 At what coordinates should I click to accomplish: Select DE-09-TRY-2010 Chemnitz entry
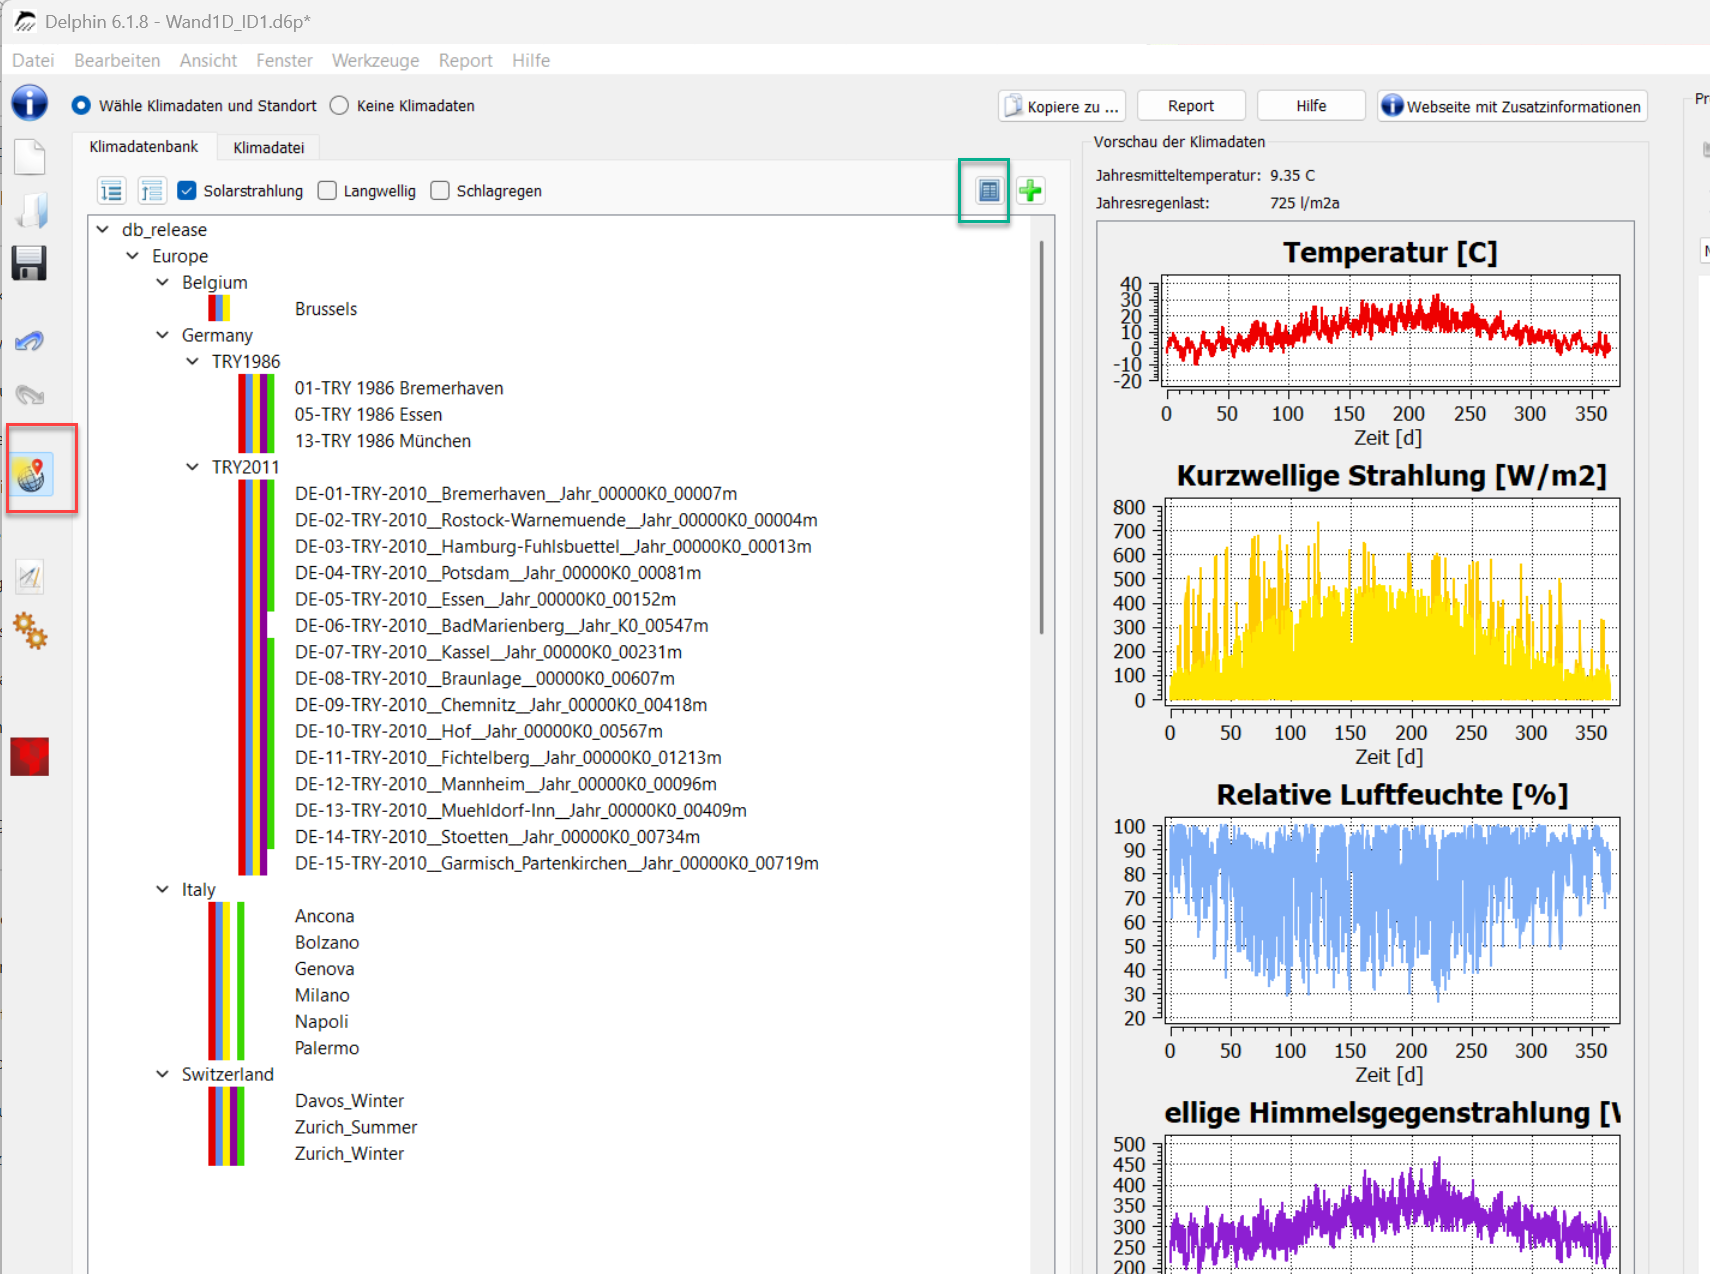501,705
